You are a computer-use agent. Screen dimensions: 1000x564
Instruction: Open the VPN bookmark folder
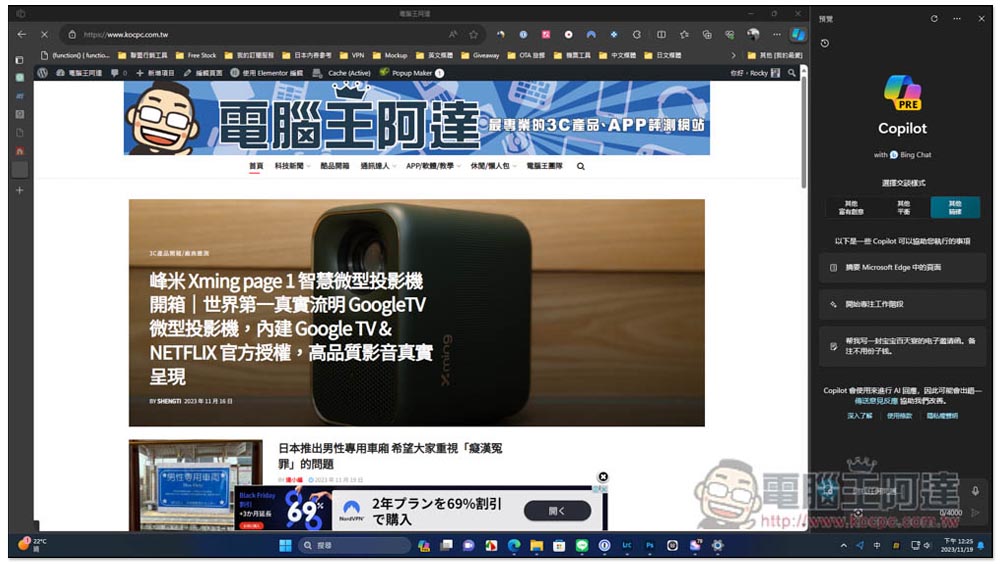click(x=352, y=56)
